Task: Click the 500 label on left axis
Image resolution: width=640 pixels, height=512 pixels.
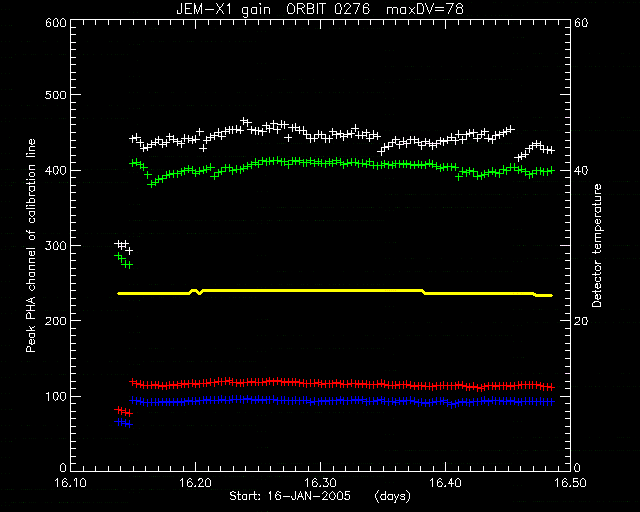Action: point(56,95)
